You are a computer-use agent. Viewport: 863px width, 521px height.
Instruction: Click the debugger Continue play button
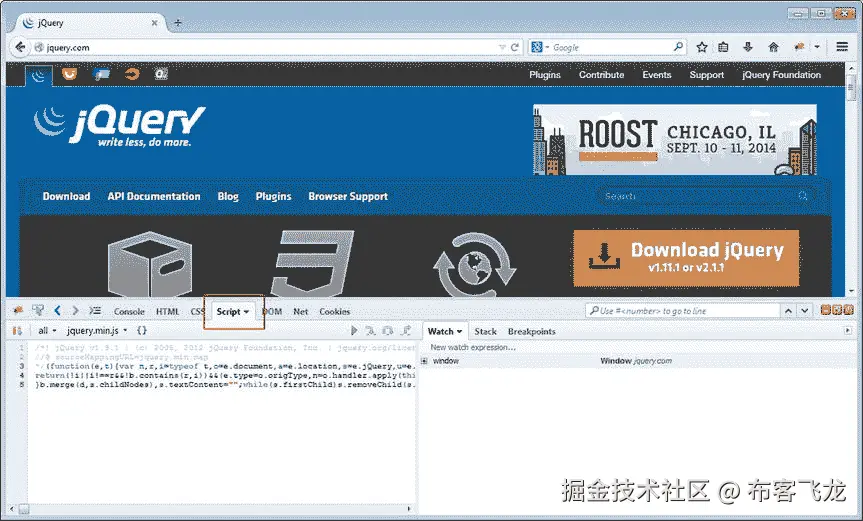click(354, 331)
